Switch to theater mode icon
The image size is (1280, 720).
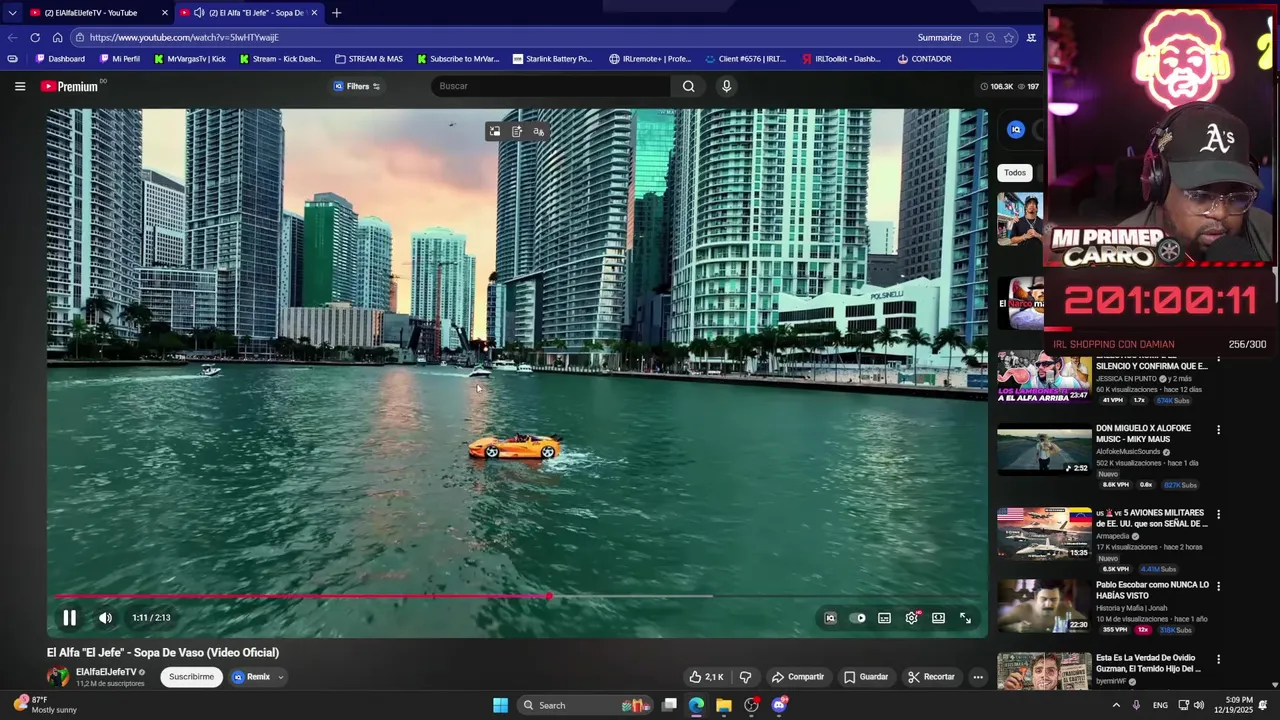click(939, 618)
